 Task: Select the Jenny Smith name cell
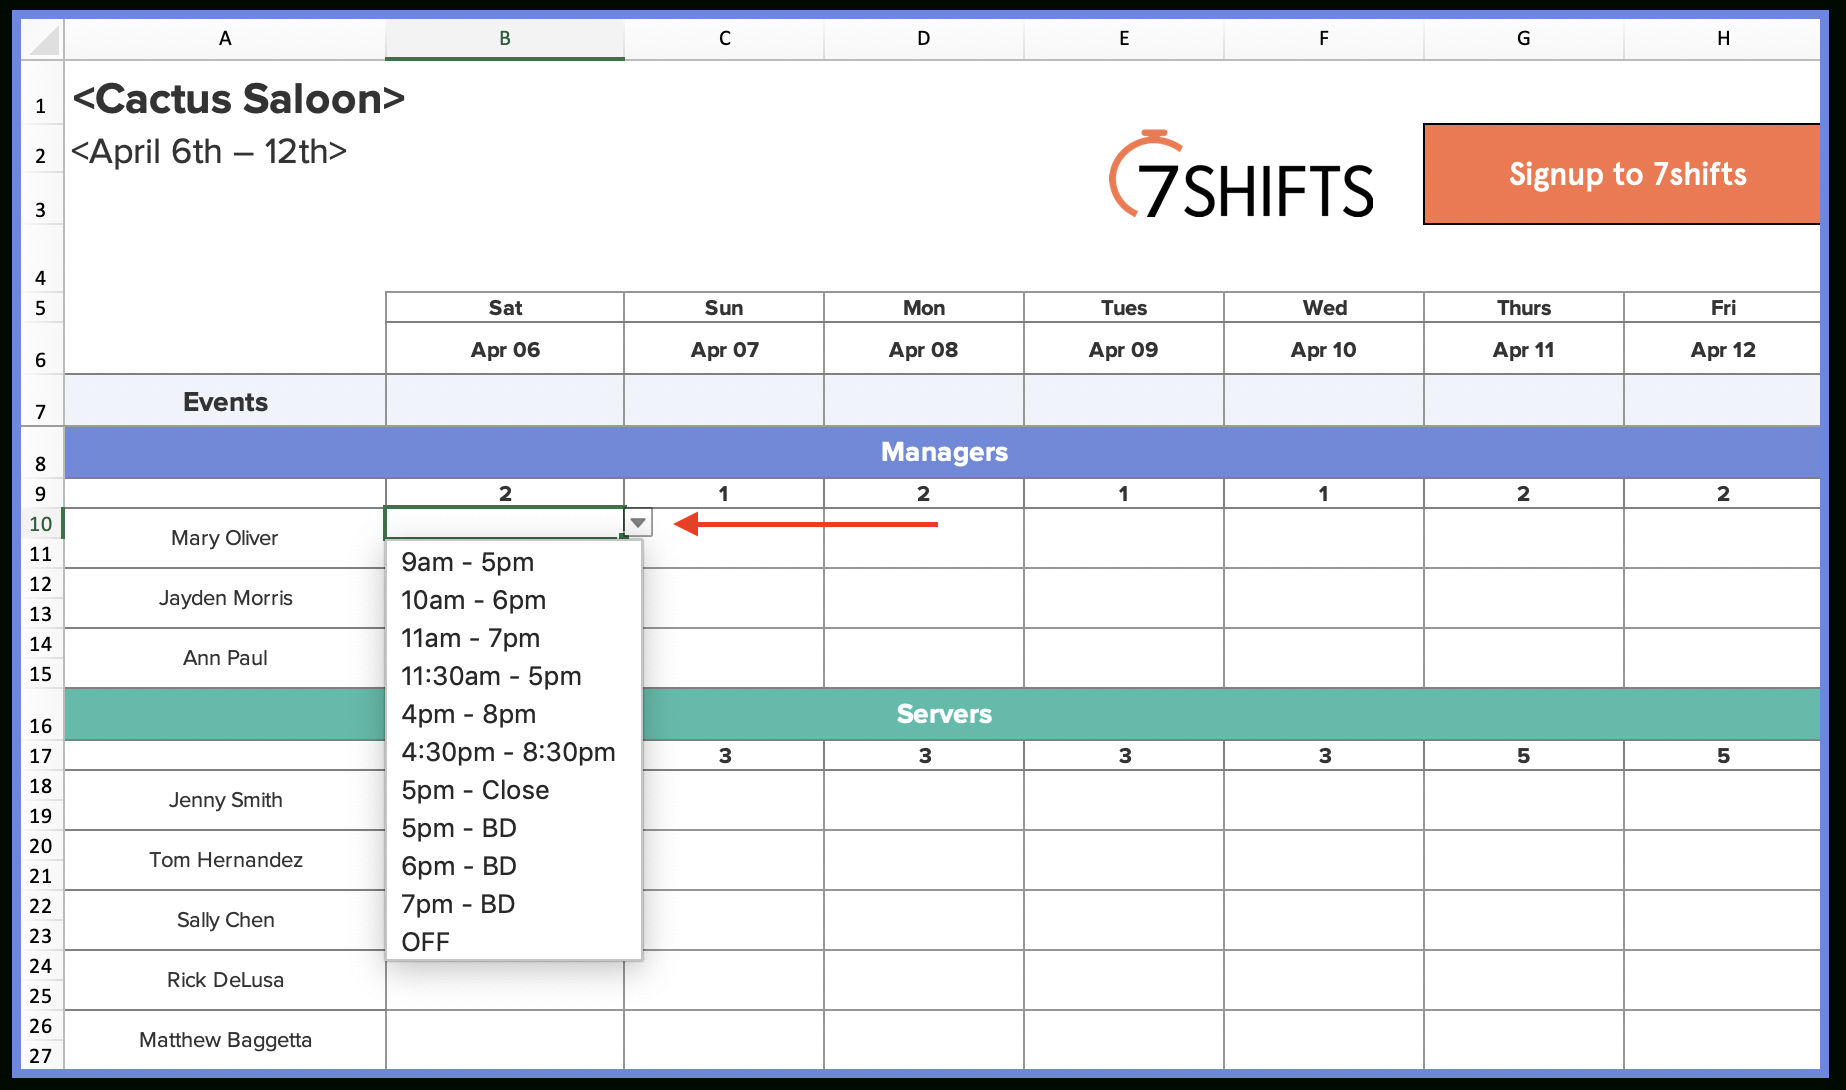click(x=225, y=800)
